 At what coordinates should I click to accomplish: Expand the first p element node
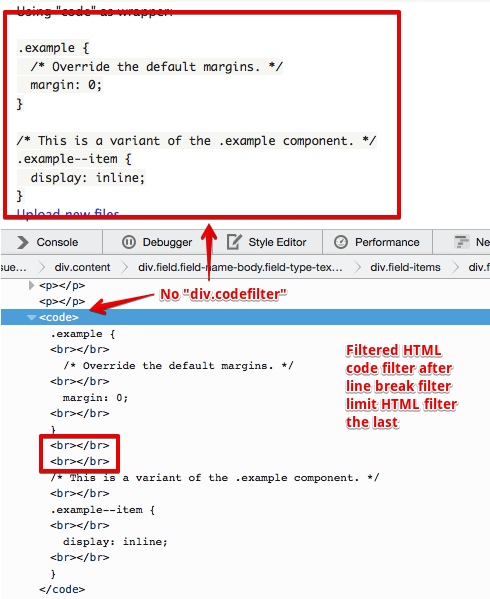[x=32, y=285]
